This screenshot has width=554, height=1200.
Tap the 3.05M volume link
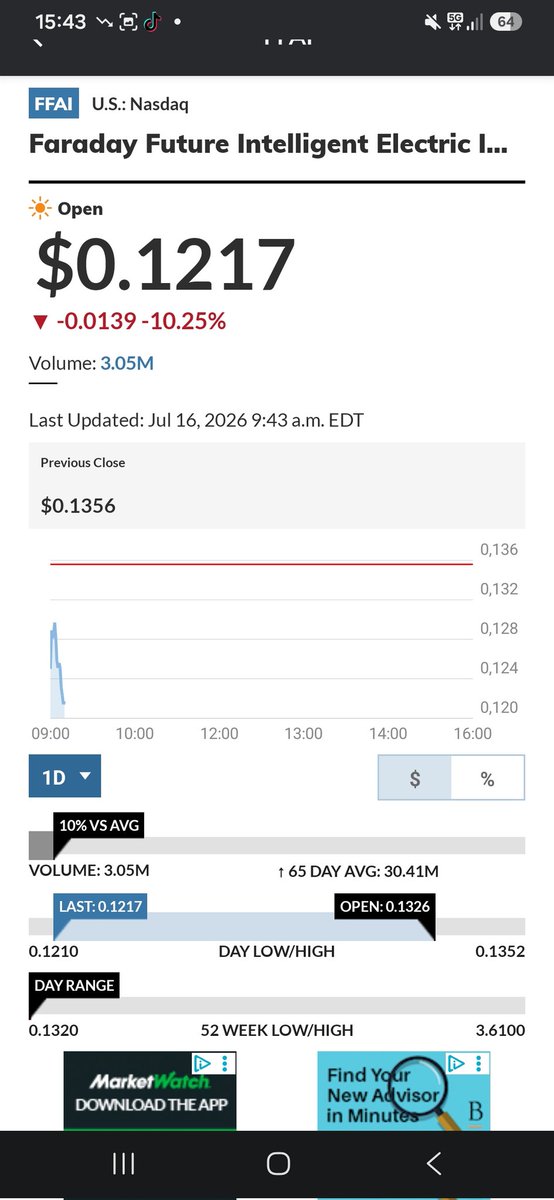[127, 363]
